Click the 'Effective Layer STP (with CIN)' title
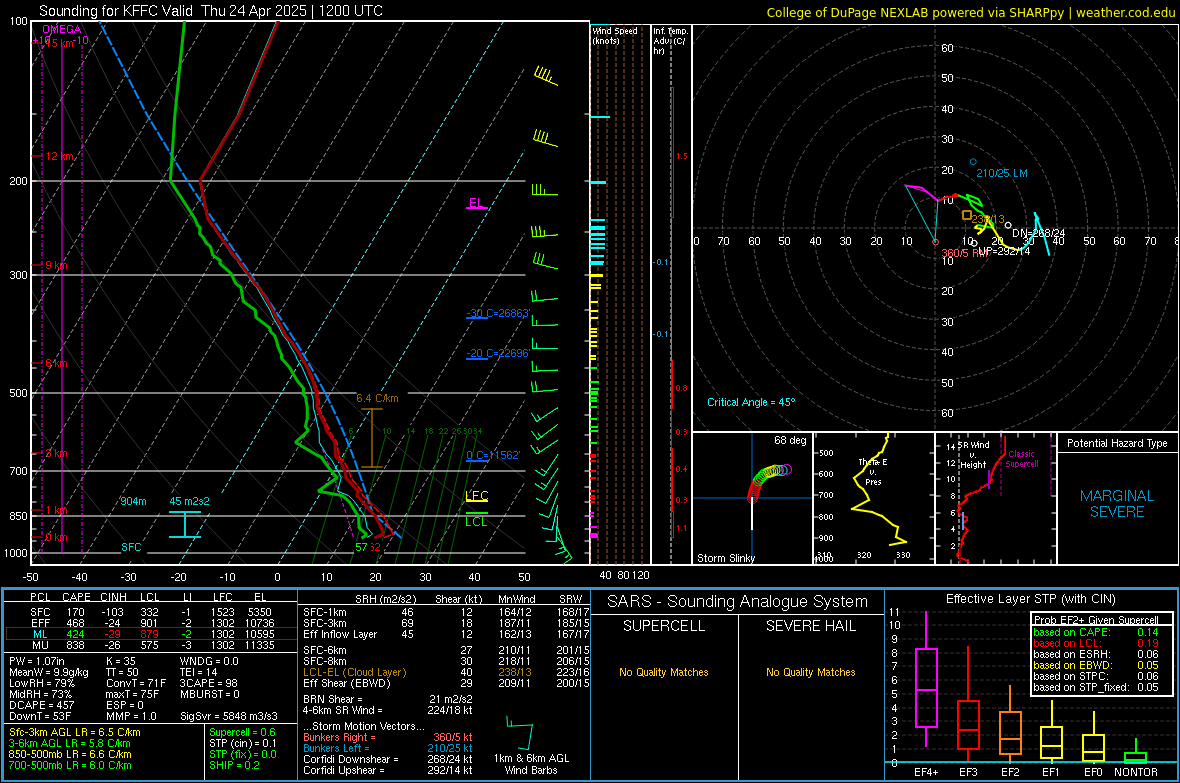This screenshot has width=1180, height=783. (x=1031, y=599)
